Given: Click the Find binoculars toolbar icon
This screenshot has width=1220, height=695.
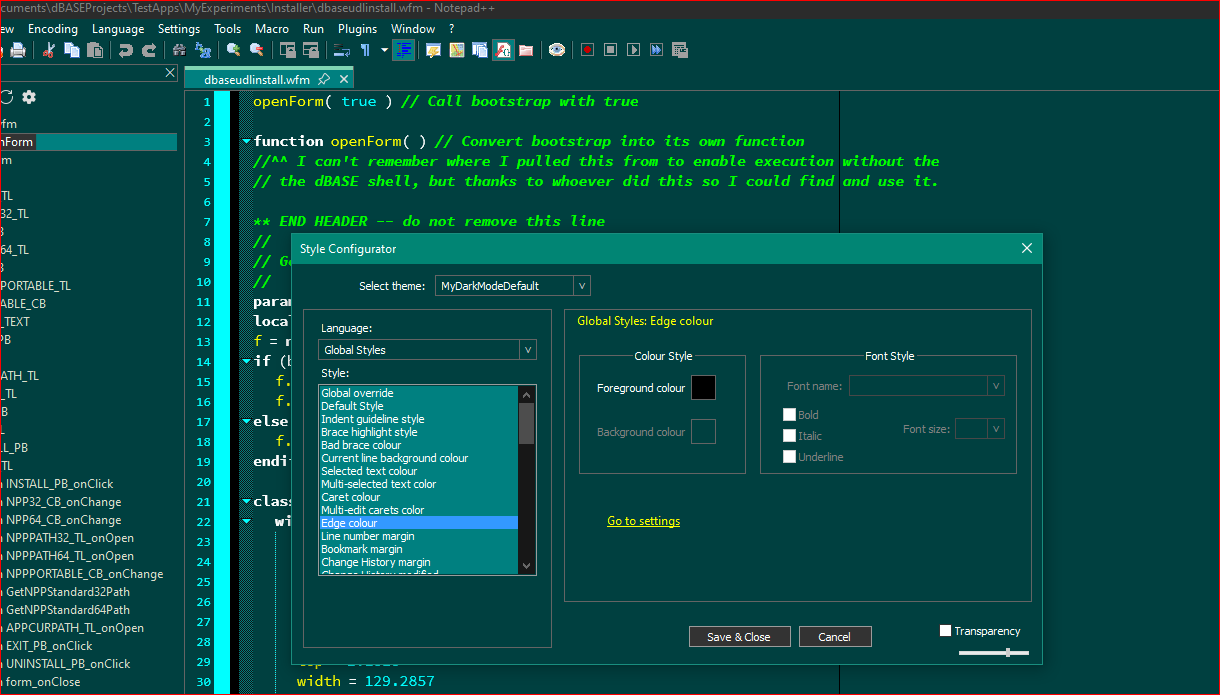Looking at the screenshot, I should tap(179, 50).
